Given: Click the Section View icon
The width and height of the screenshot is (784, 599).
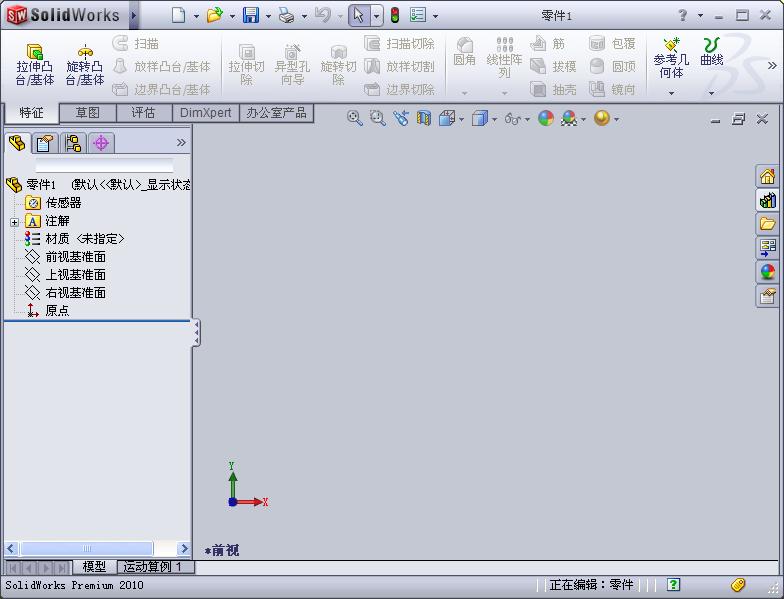Looking at the screenshot, I should coord(424,118).
